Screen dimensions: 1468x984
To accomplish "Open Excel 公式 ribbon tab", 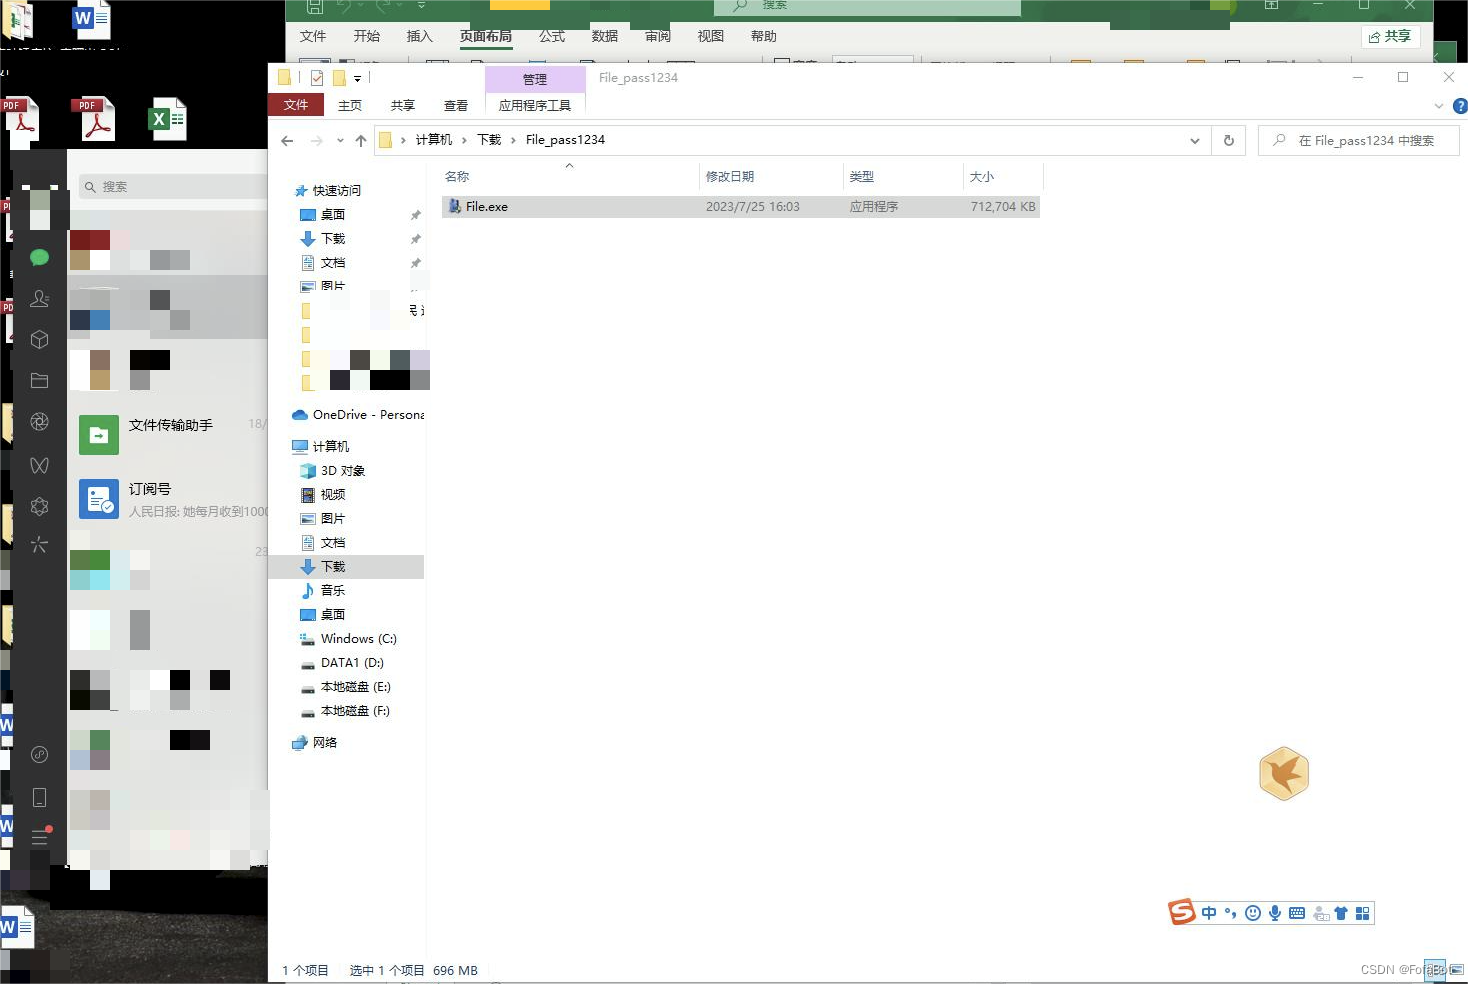I will click(552, 36).
